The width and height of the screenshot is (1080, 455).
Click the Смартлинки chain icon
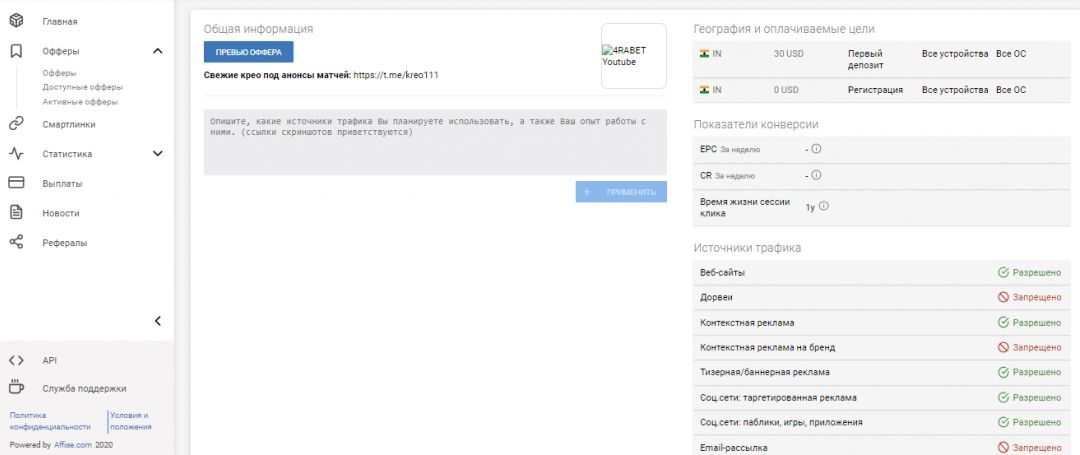click(16, 124)
